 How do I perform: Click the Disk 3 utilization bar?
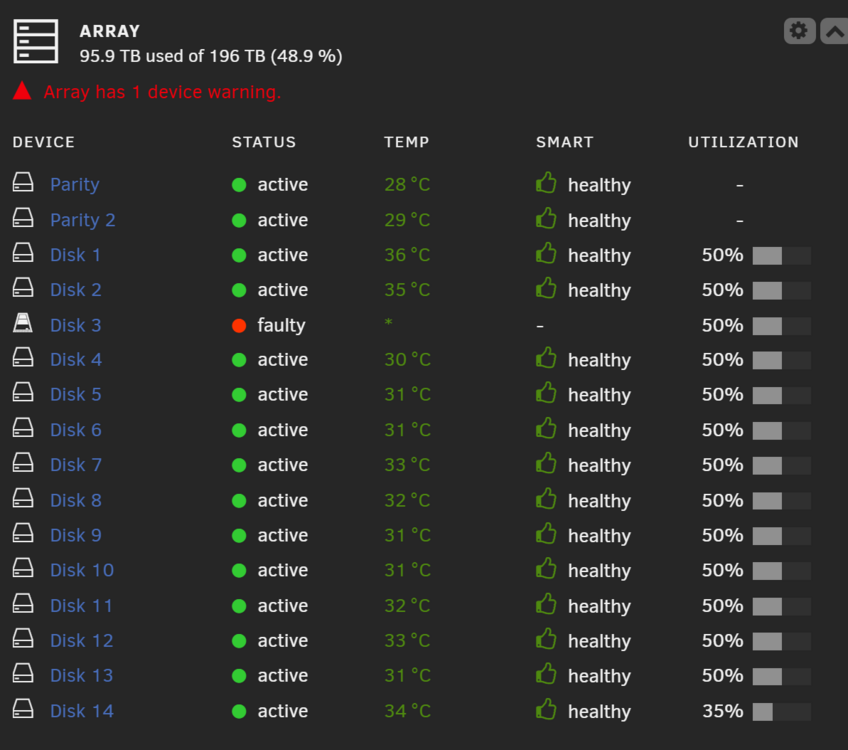click(781, 326)
